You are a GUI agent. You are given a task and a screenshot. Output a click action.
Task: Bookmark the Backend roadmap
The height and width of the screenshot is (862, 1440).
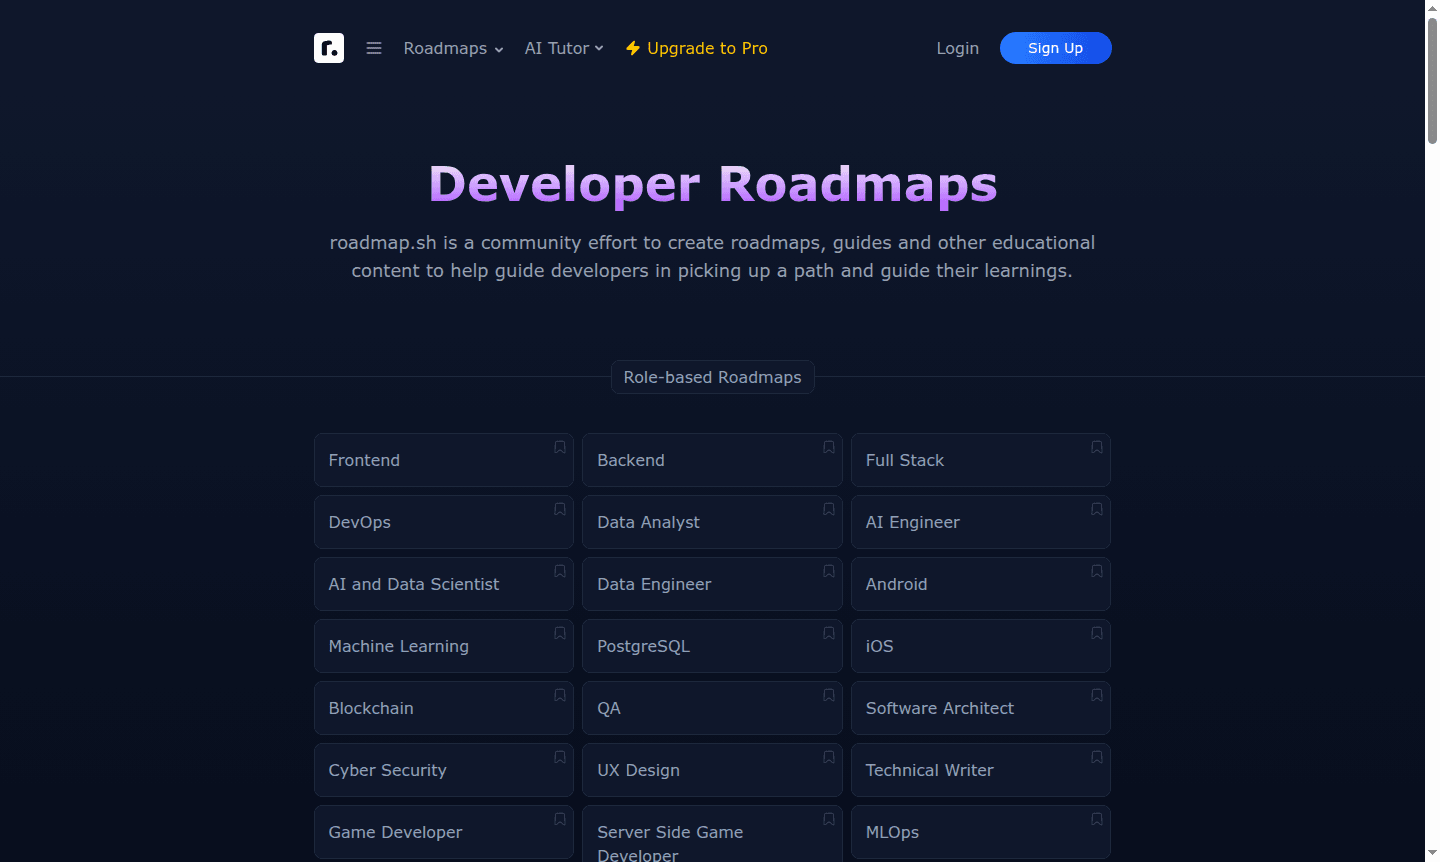click(x=828, y=447)
